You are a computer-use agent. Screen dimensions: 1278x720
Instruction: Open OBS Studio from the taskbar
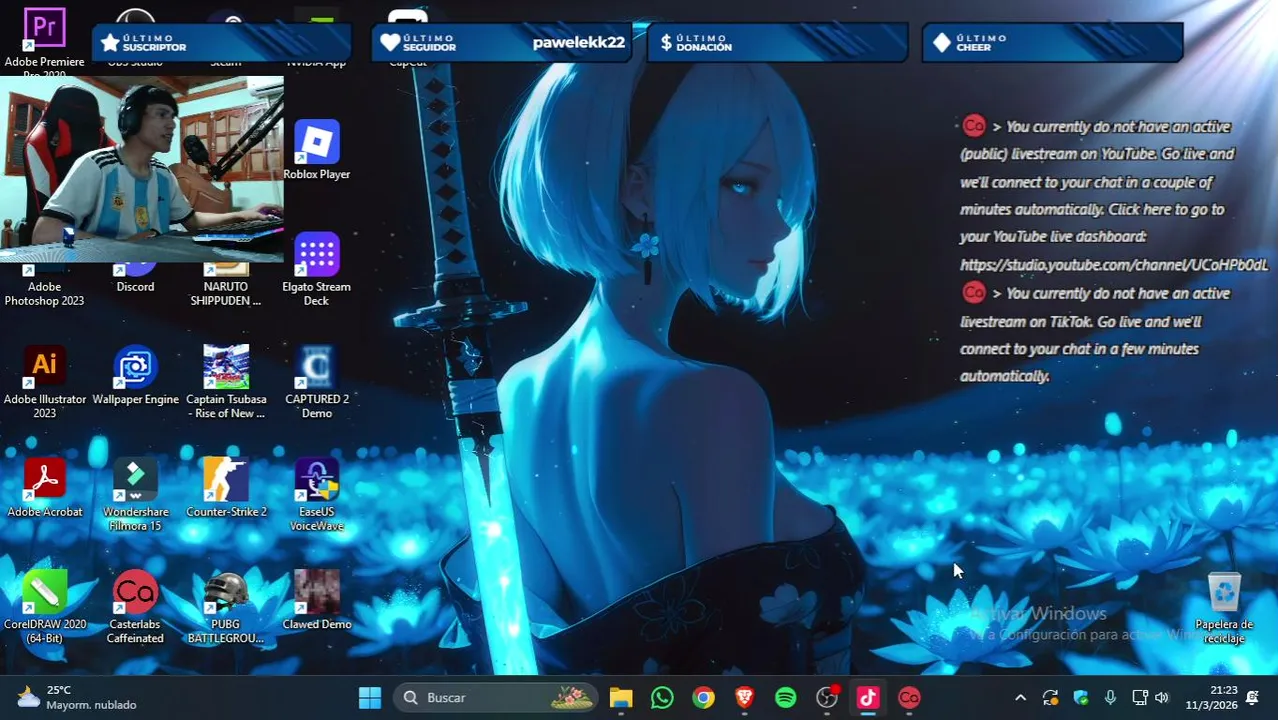[x=827, y=697]
